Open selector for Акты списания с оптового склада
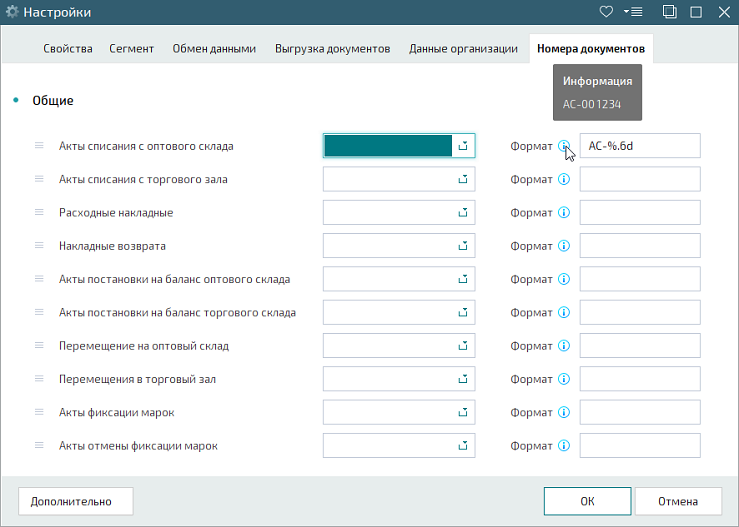Screen dimensions: 739x527 tap(463, 146)
